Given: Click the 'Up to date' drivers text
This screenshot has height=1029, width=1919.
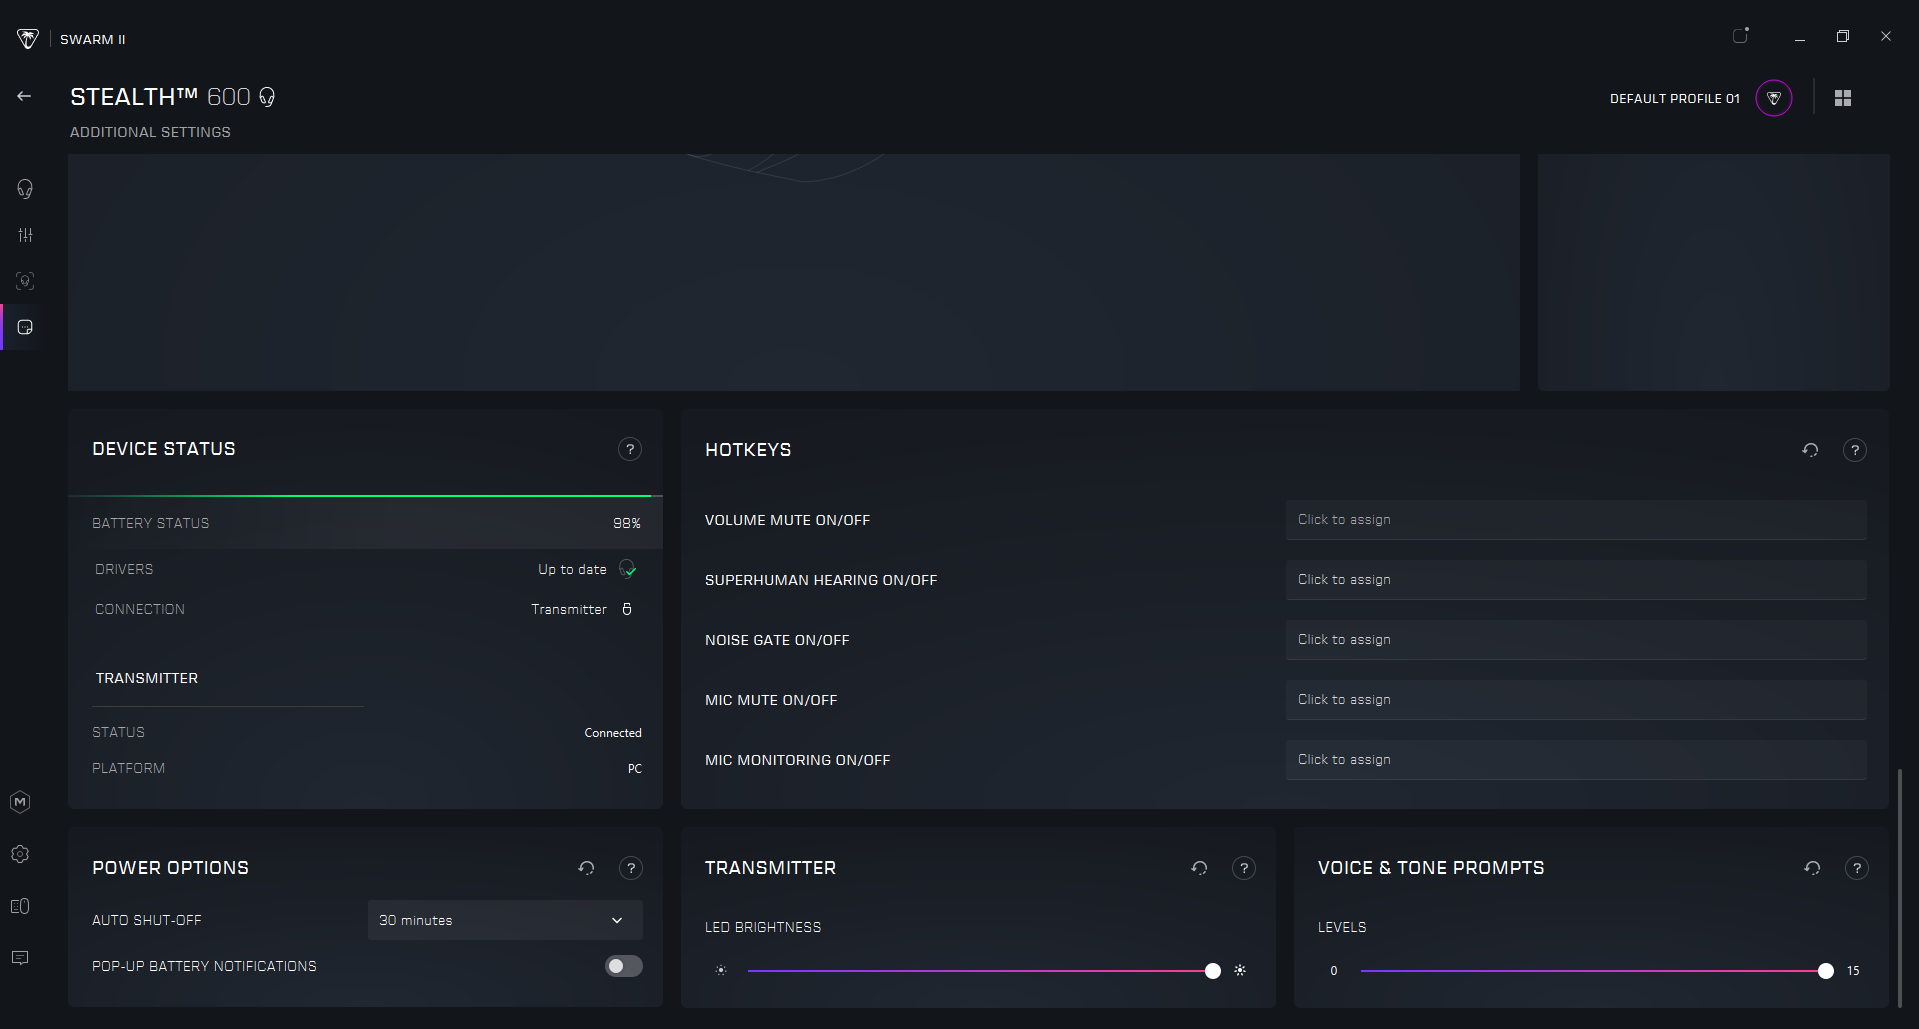Looking at the screenshot, I should coord(572,569).
